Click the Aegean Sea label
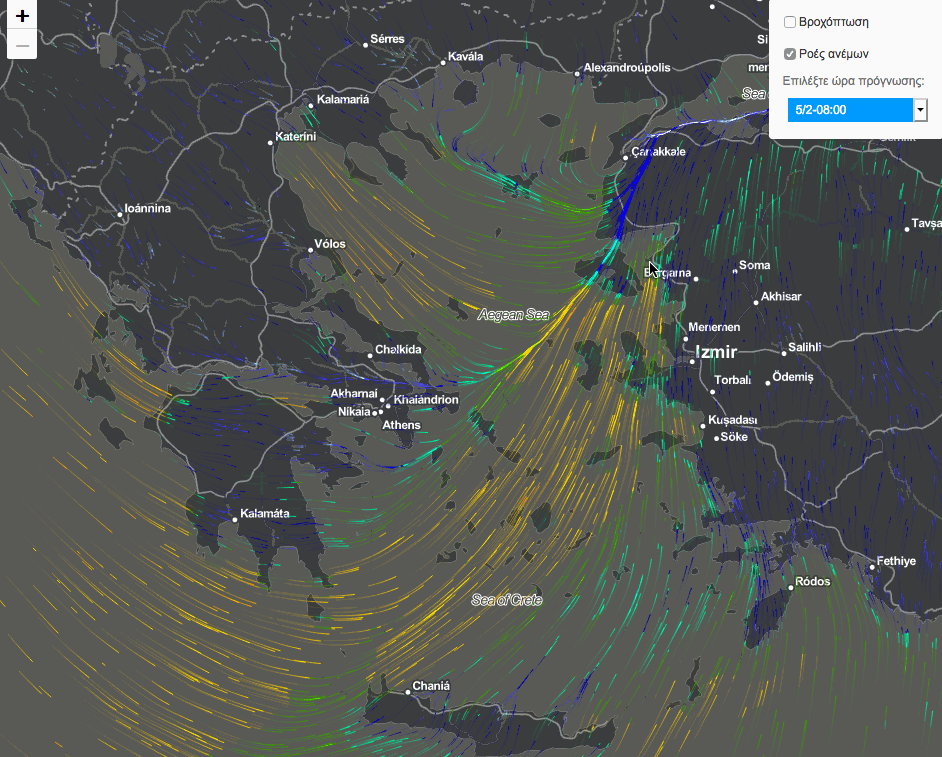 tap(514, 314)
